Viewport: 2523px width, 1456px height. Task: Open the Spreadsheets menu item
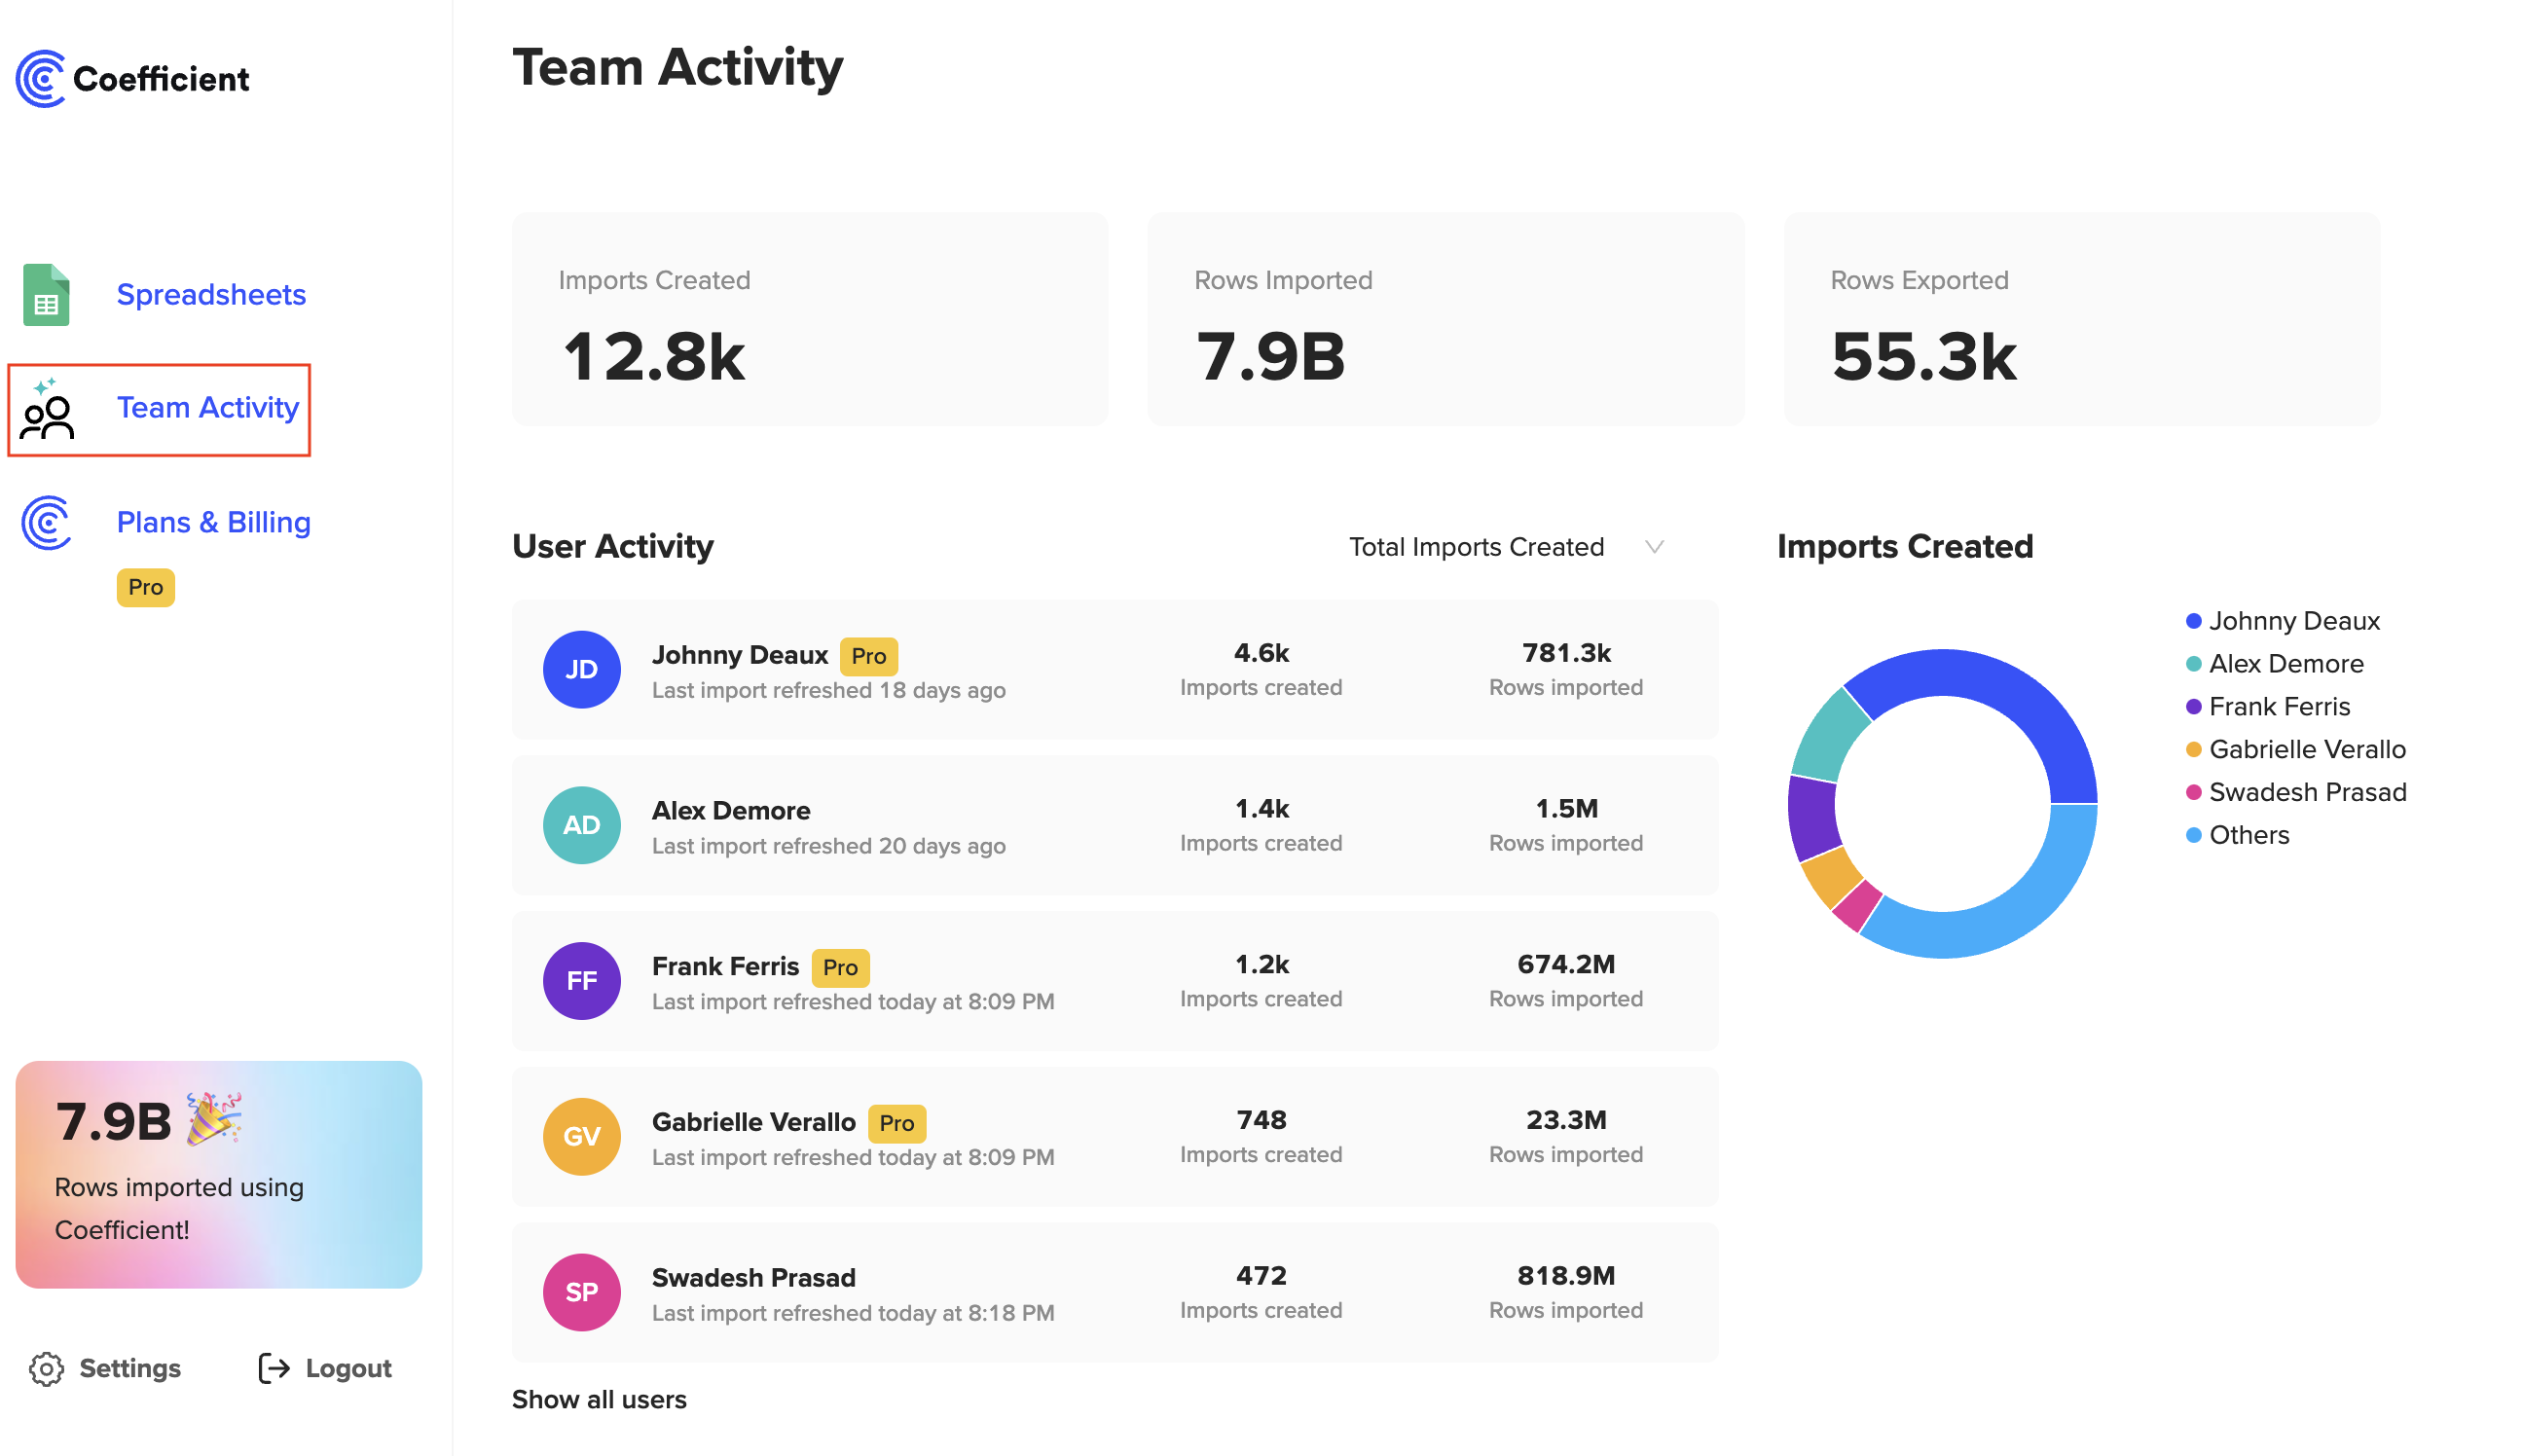click(x=211, y=295)
